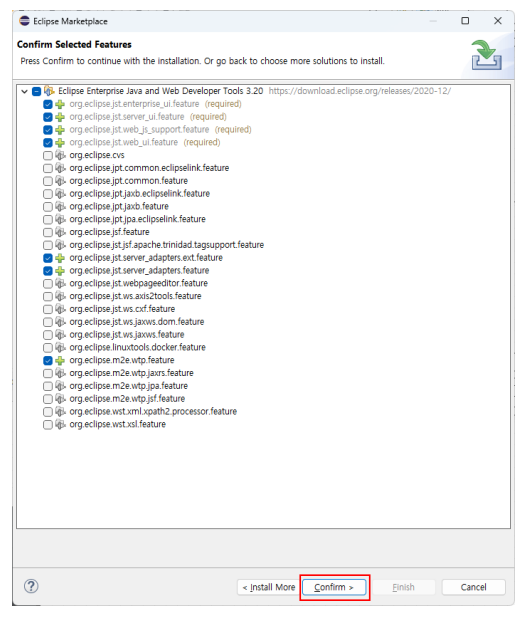Click the enterprise_ui.feature required checkbox
The width and height of the screenshot is (522, 617).
(48, 104)
